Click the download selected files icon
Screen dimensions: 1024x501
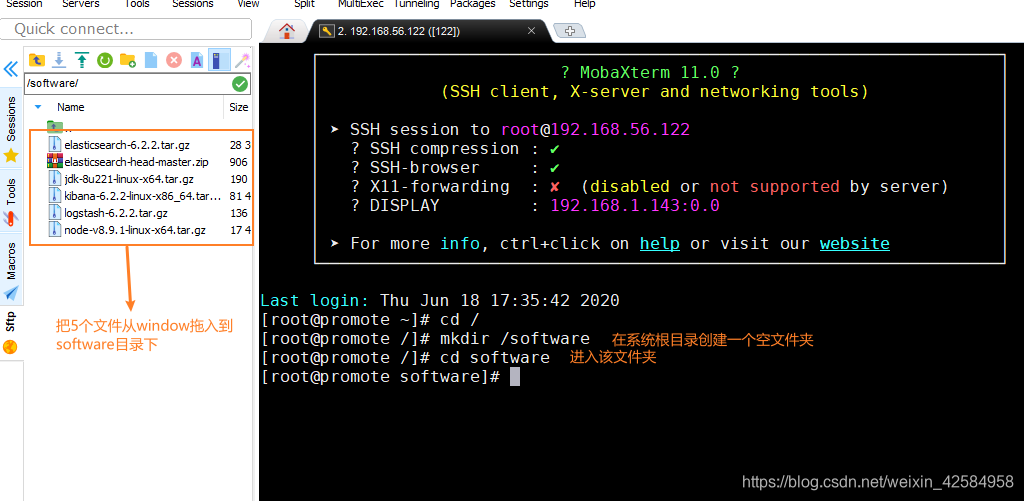59,61
